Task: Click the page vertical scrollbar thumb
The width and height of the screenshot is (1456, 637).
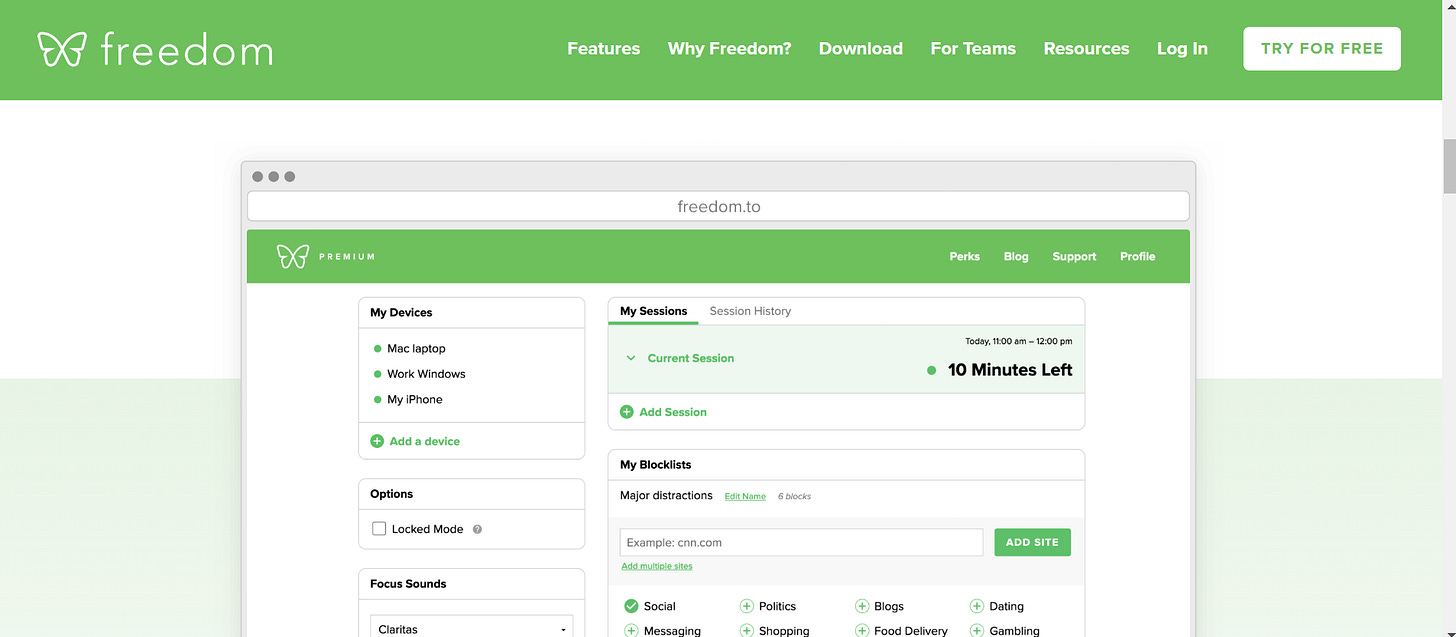Action: pos(1449,166)
